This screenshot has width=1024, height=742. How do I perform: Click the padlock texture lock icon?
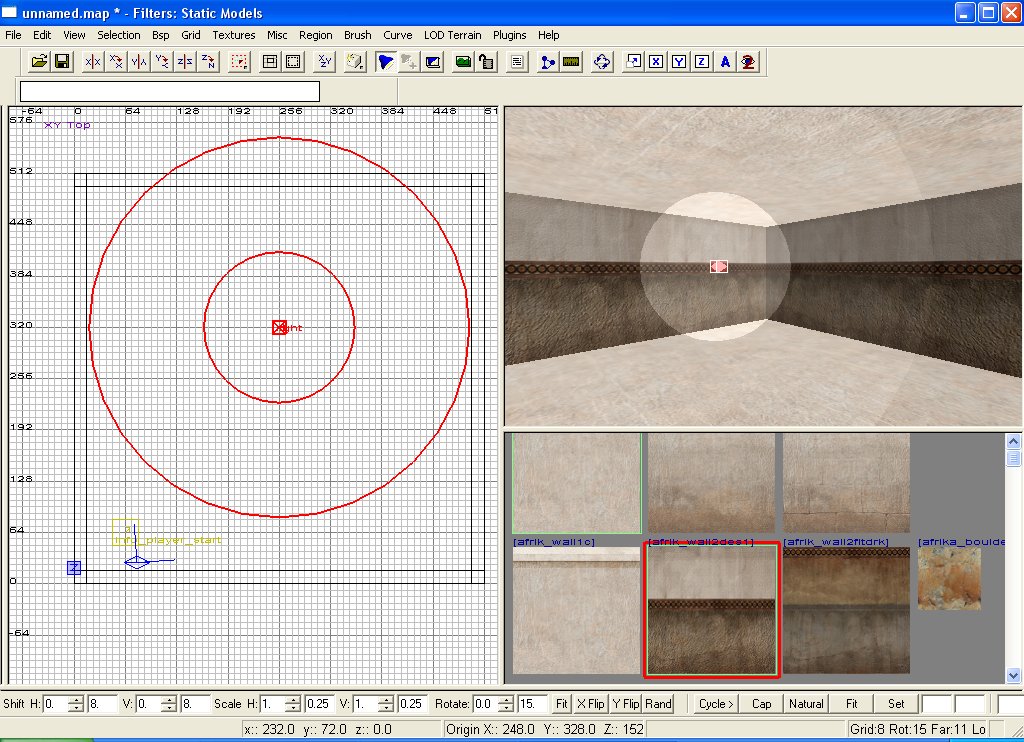[487, 62]
